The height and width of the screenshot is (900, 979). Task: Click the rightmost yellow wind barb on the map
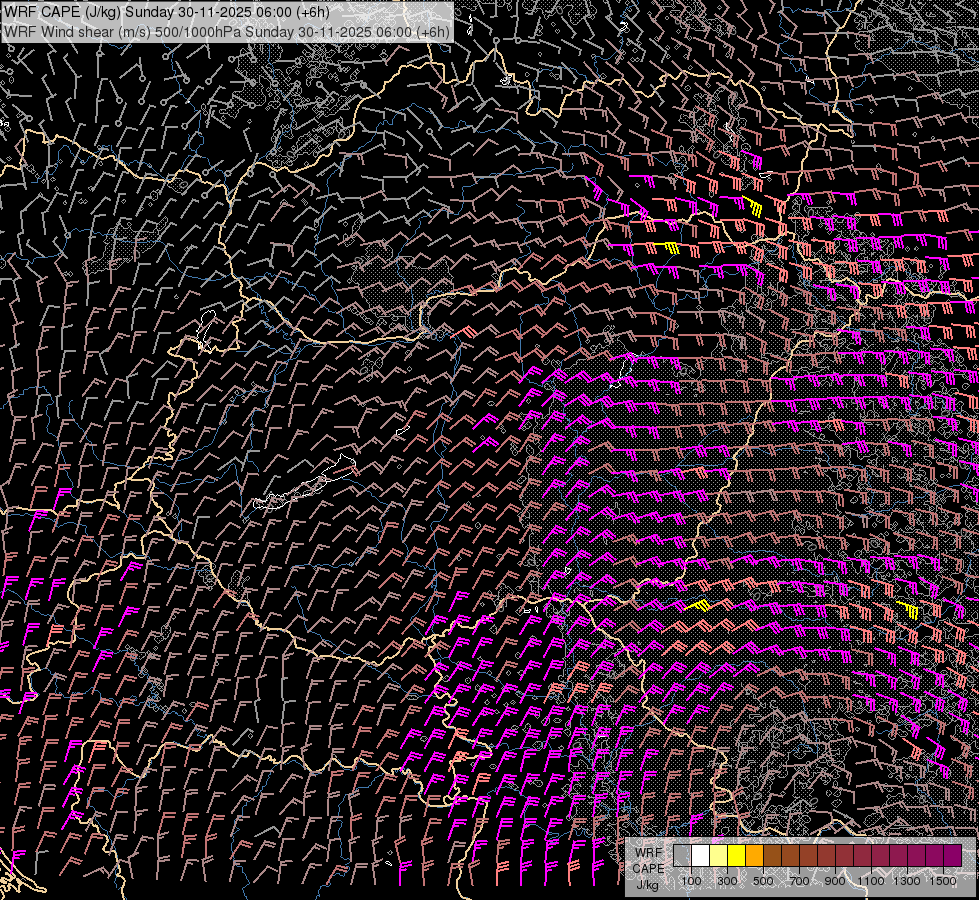(907, 609)
